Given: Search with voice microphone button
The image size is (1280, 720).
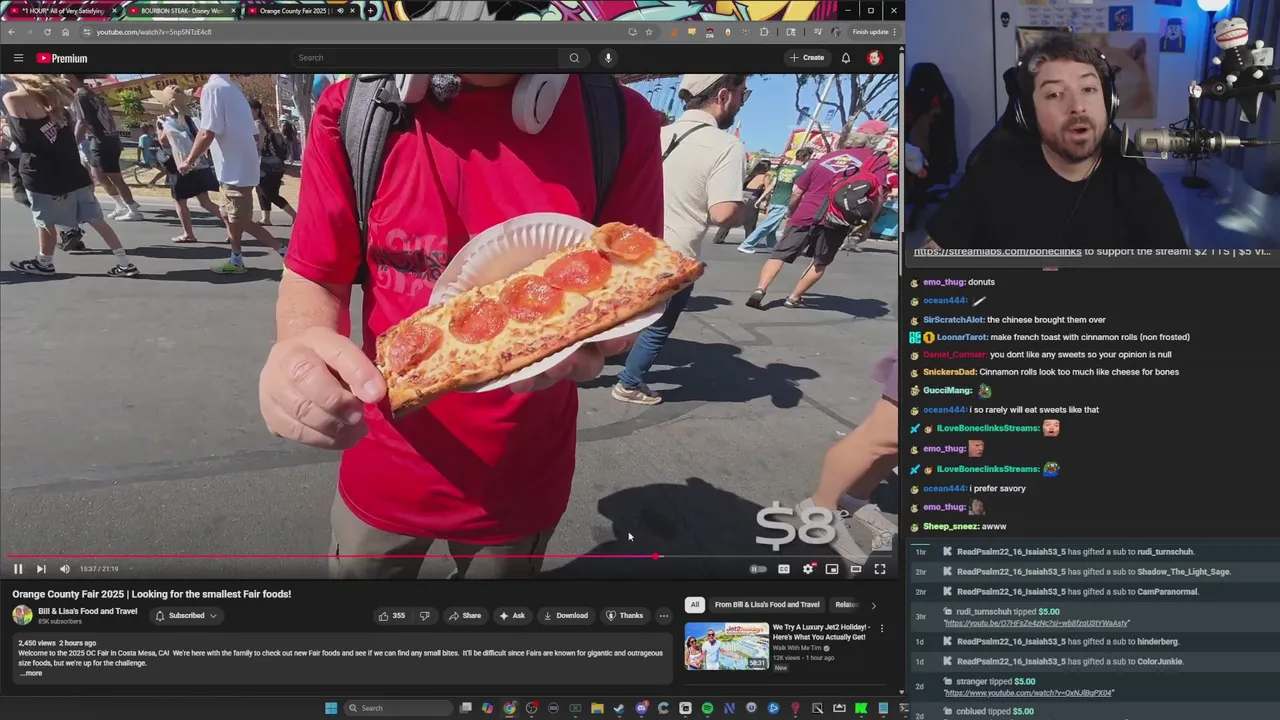Looking at the screenshot, I should click(608, 58).
